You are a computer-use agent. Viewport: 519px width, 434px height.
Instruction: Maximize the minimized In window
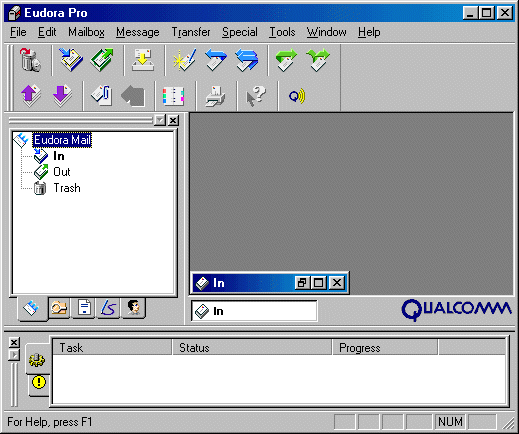318,283
